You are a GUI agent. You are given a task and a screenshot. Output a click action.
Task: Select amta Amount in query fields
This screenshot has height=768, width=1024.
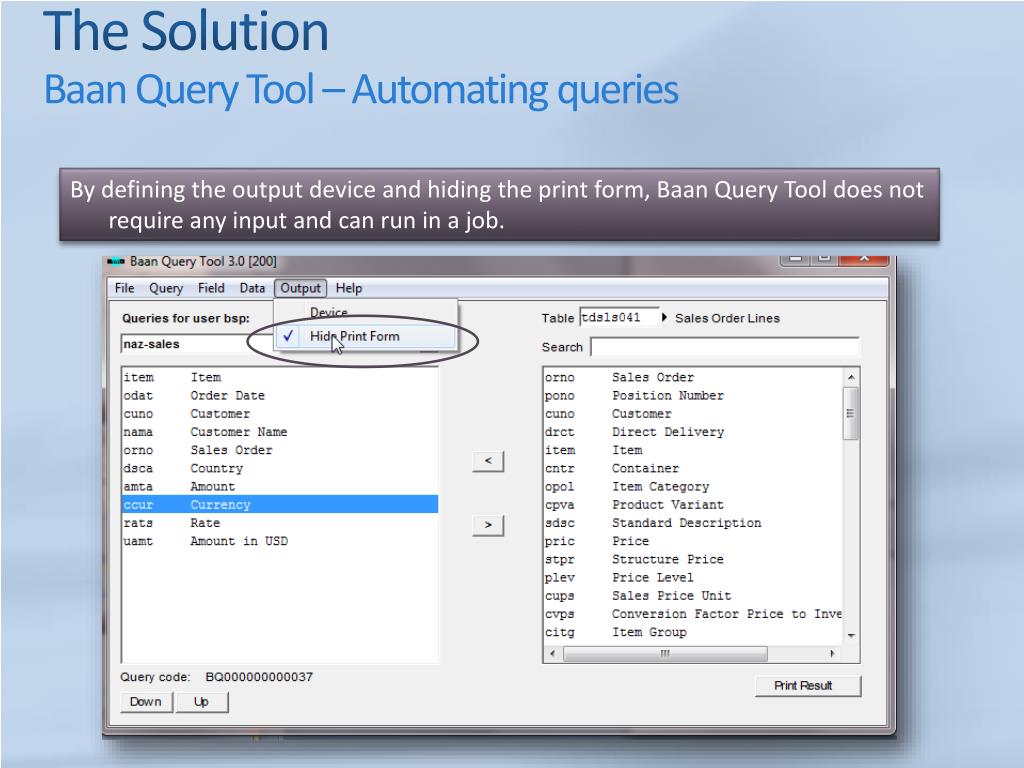(280, 487)
